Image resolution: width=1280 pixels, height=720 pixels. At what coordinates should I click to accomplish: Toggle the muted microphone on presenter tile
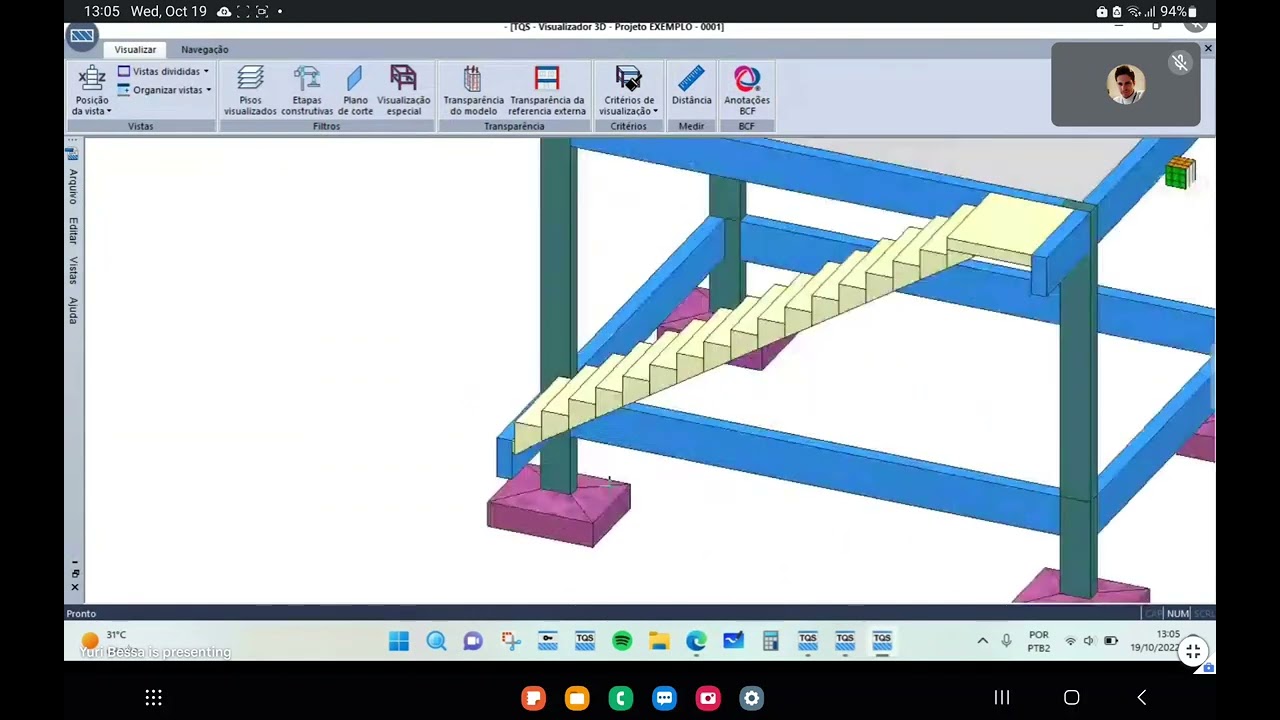pyautogui.click(x=1180, y=63)
